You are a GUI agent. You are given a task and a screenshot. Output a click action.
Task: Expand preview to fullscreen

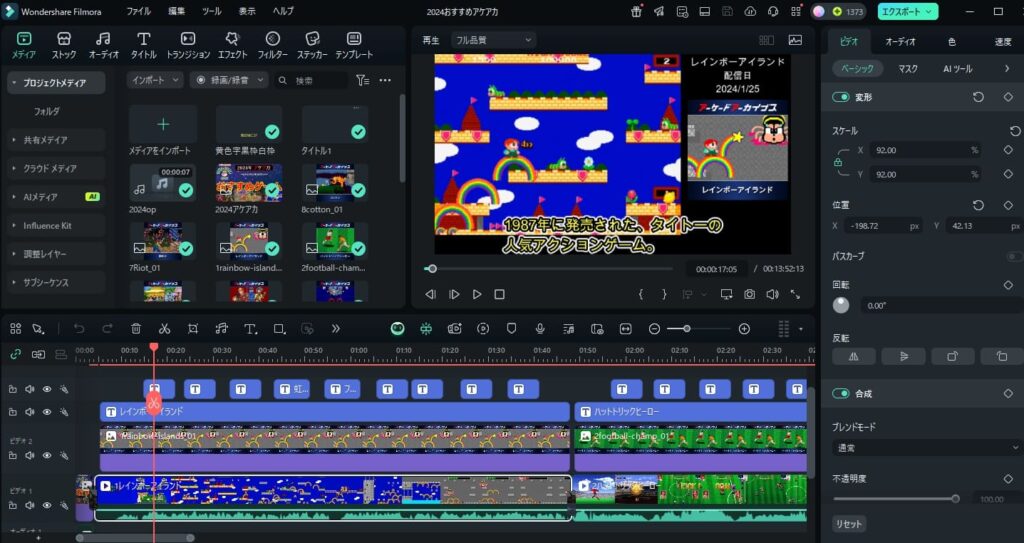click(795, 295)
